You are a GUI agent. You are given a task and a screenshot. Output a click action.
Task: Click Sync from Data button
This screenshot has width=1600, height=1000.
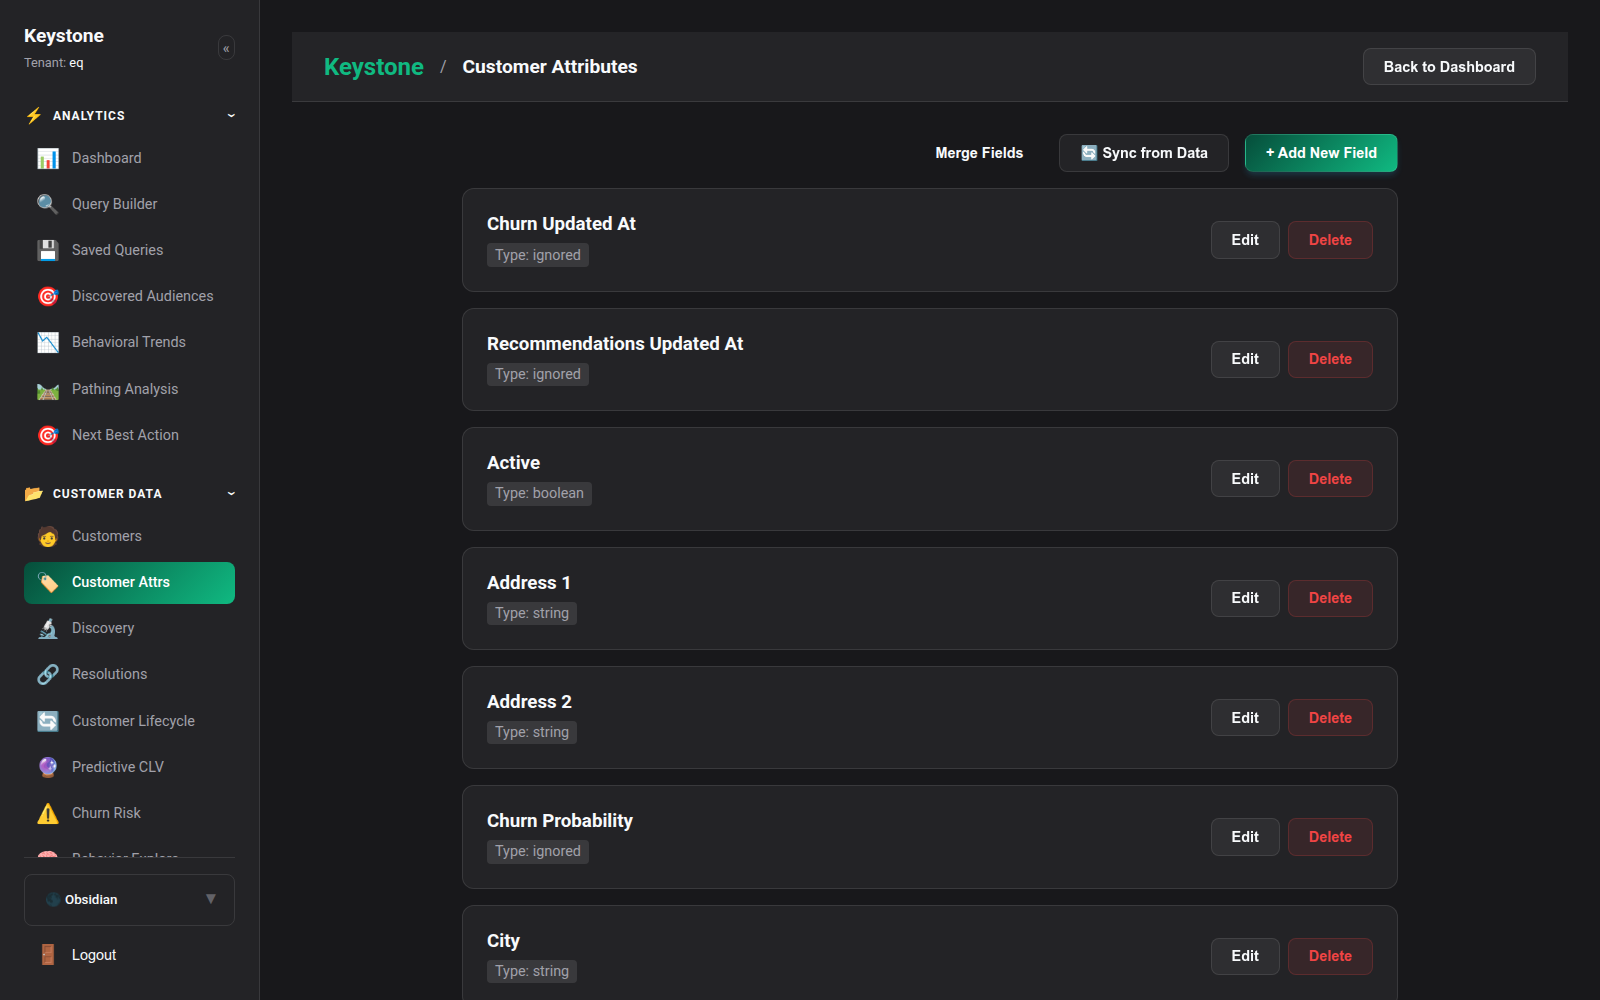coord(1144,153)
